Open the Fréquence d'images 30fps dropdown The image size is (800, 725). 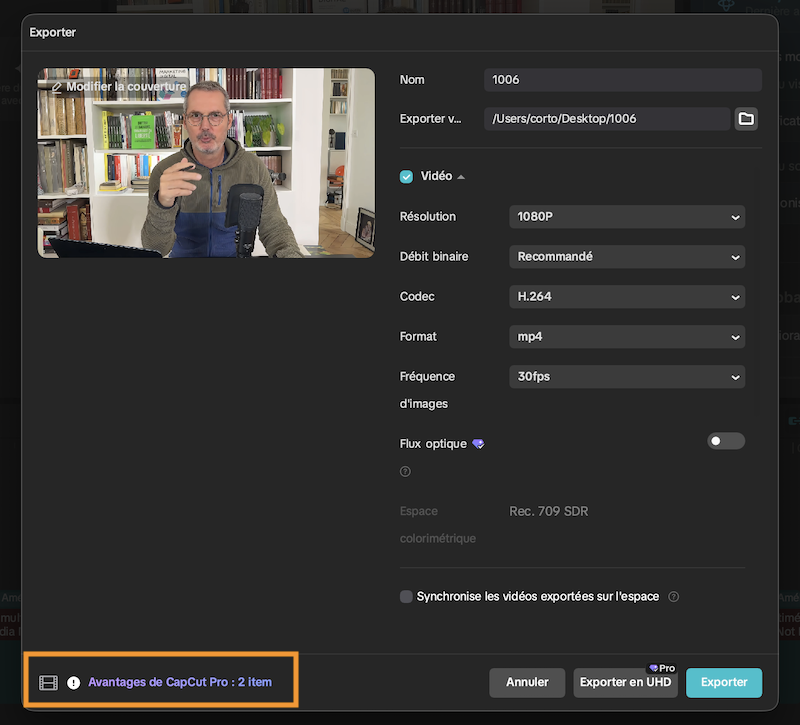(x=627, y=377)
